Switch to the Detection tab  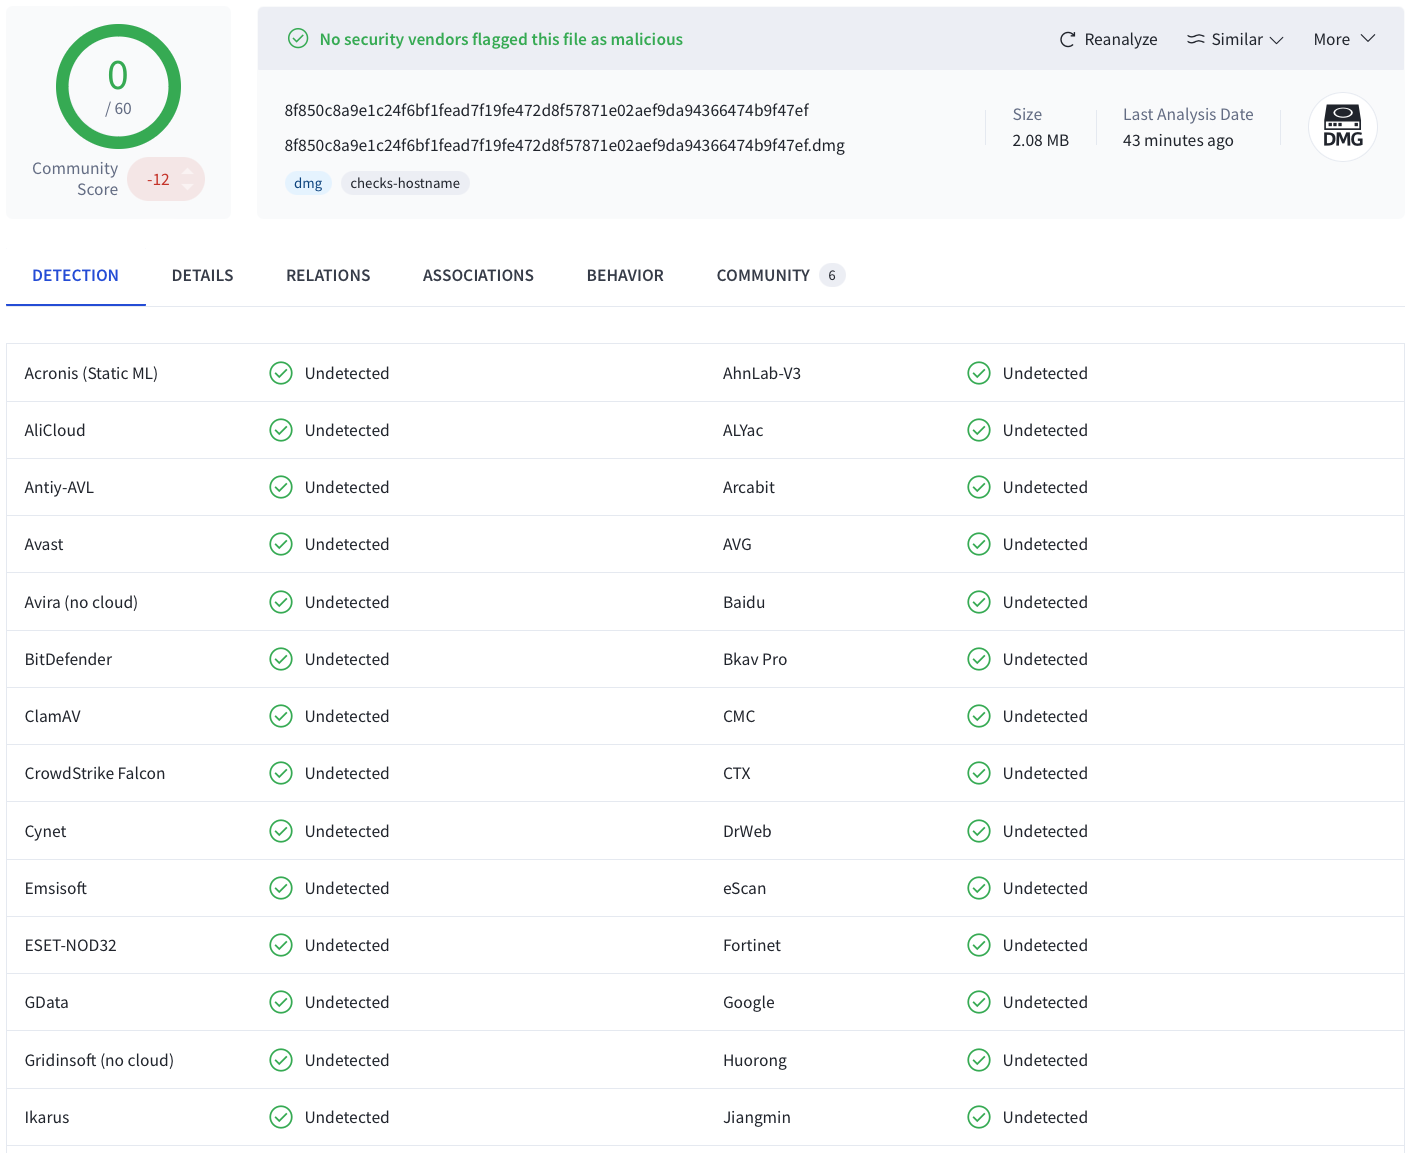(75, 275)
